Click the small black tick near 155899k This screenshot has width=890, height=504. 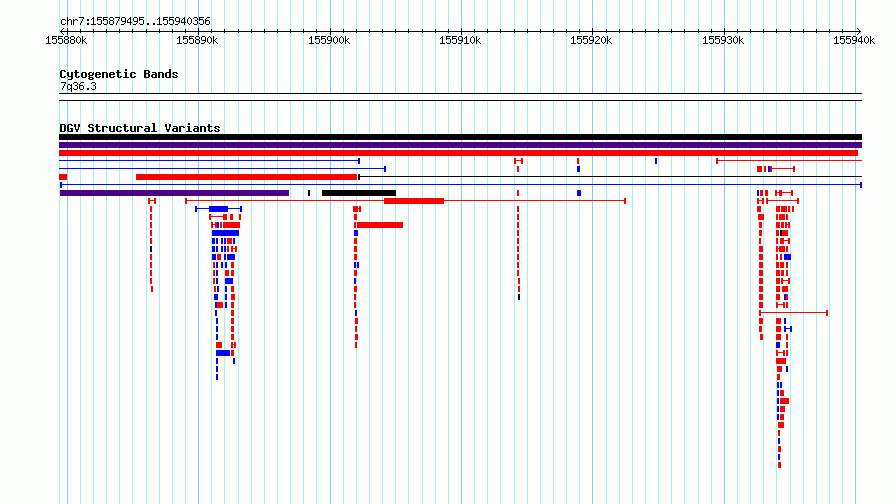[309, 193]
